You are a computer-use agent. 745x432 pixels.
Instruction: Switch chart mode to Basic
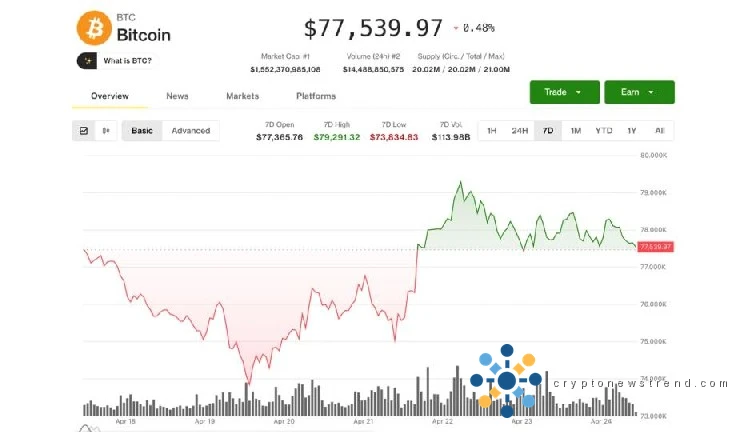[142, 131]
